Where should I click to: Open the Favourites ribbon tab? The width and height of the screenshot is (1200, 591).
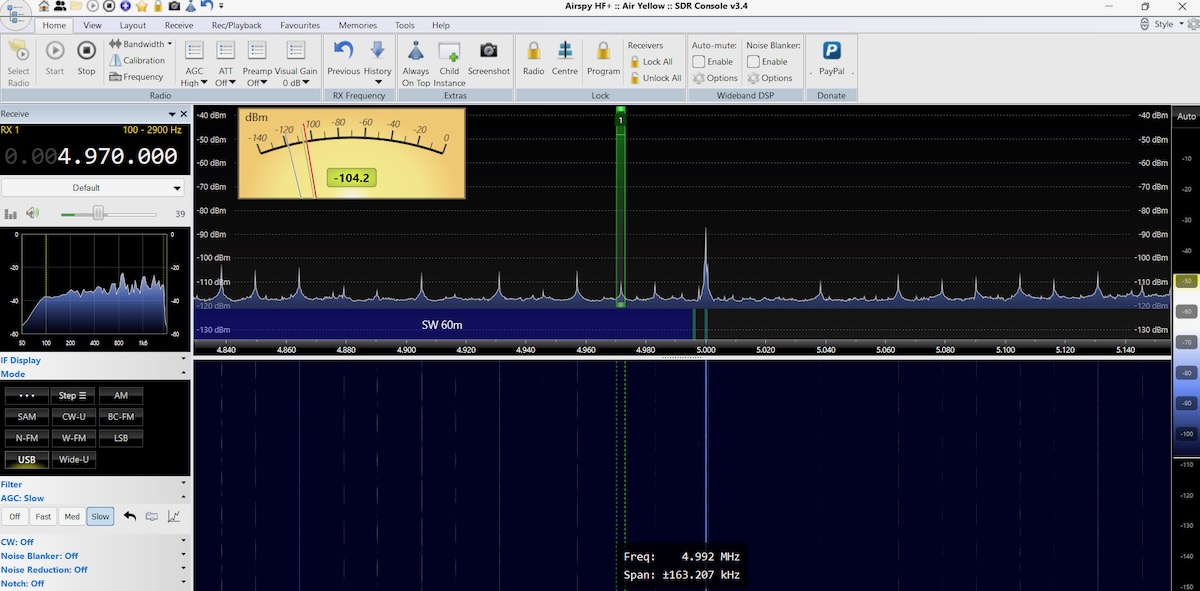pos(300,25)
